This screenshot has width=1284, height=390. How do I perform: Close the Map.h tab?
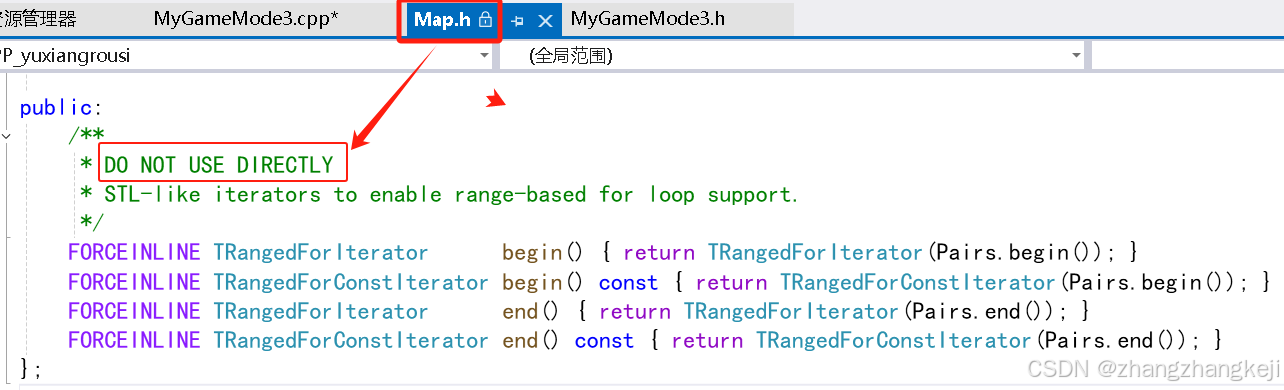point(545,20)
